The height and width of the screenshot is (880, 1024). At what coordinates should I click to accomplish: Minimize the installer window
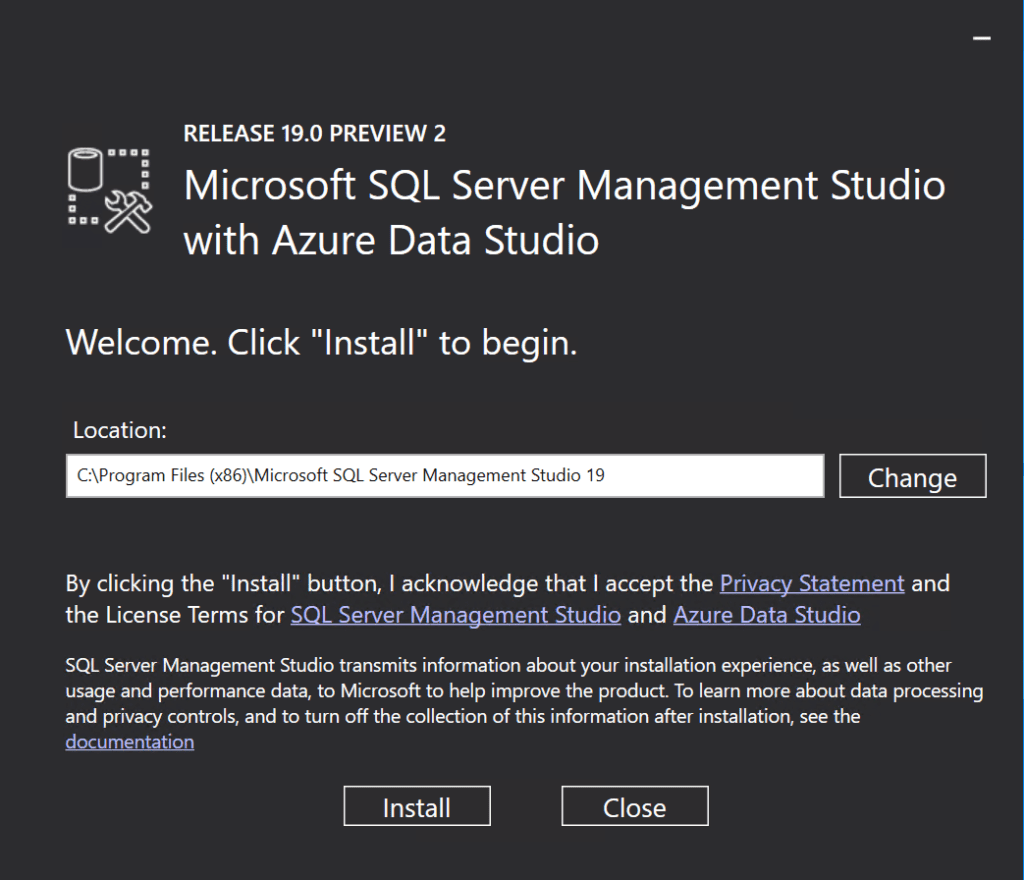[x=982, y=39]
